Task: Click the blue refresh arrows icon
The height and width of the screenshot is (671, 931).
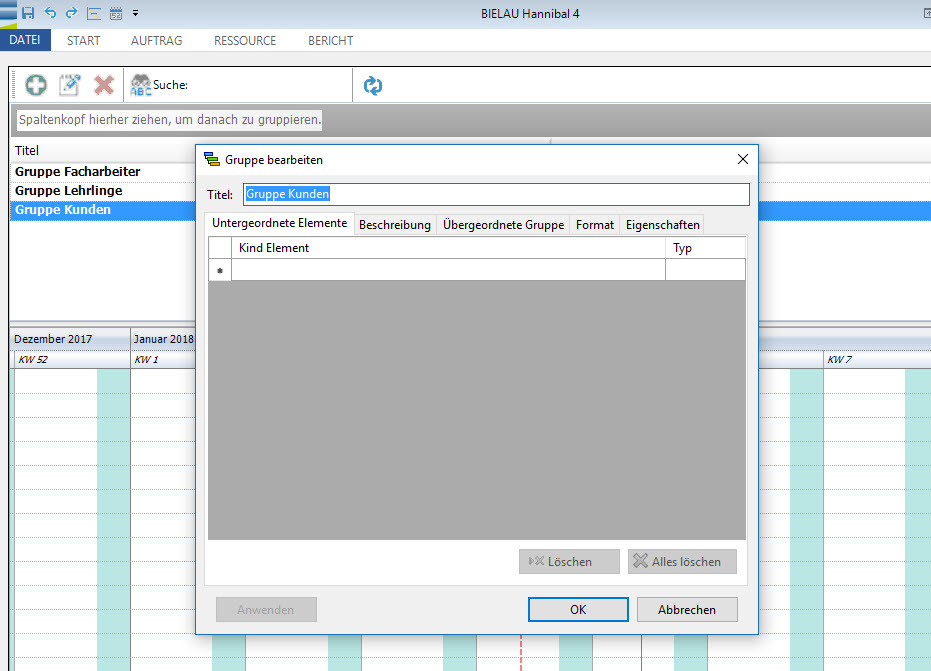Action: (373, 86)
